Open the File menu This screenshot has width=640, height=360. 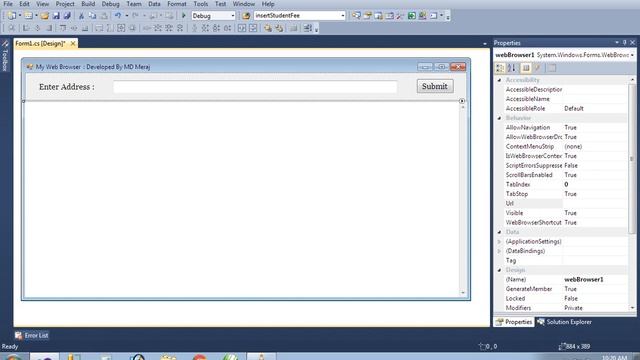pos(8,4)
